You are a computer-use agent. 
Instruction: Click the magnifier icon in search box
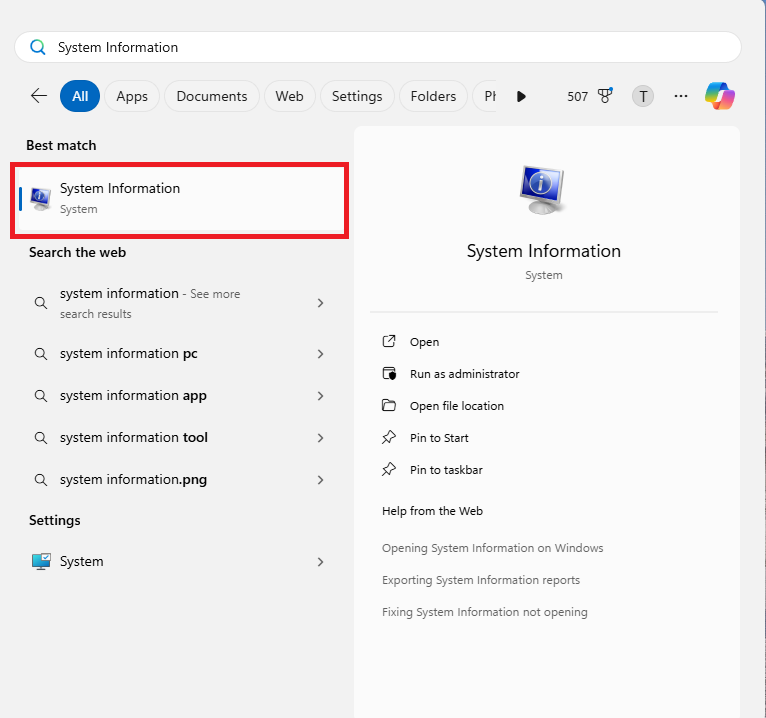[38, 47]
